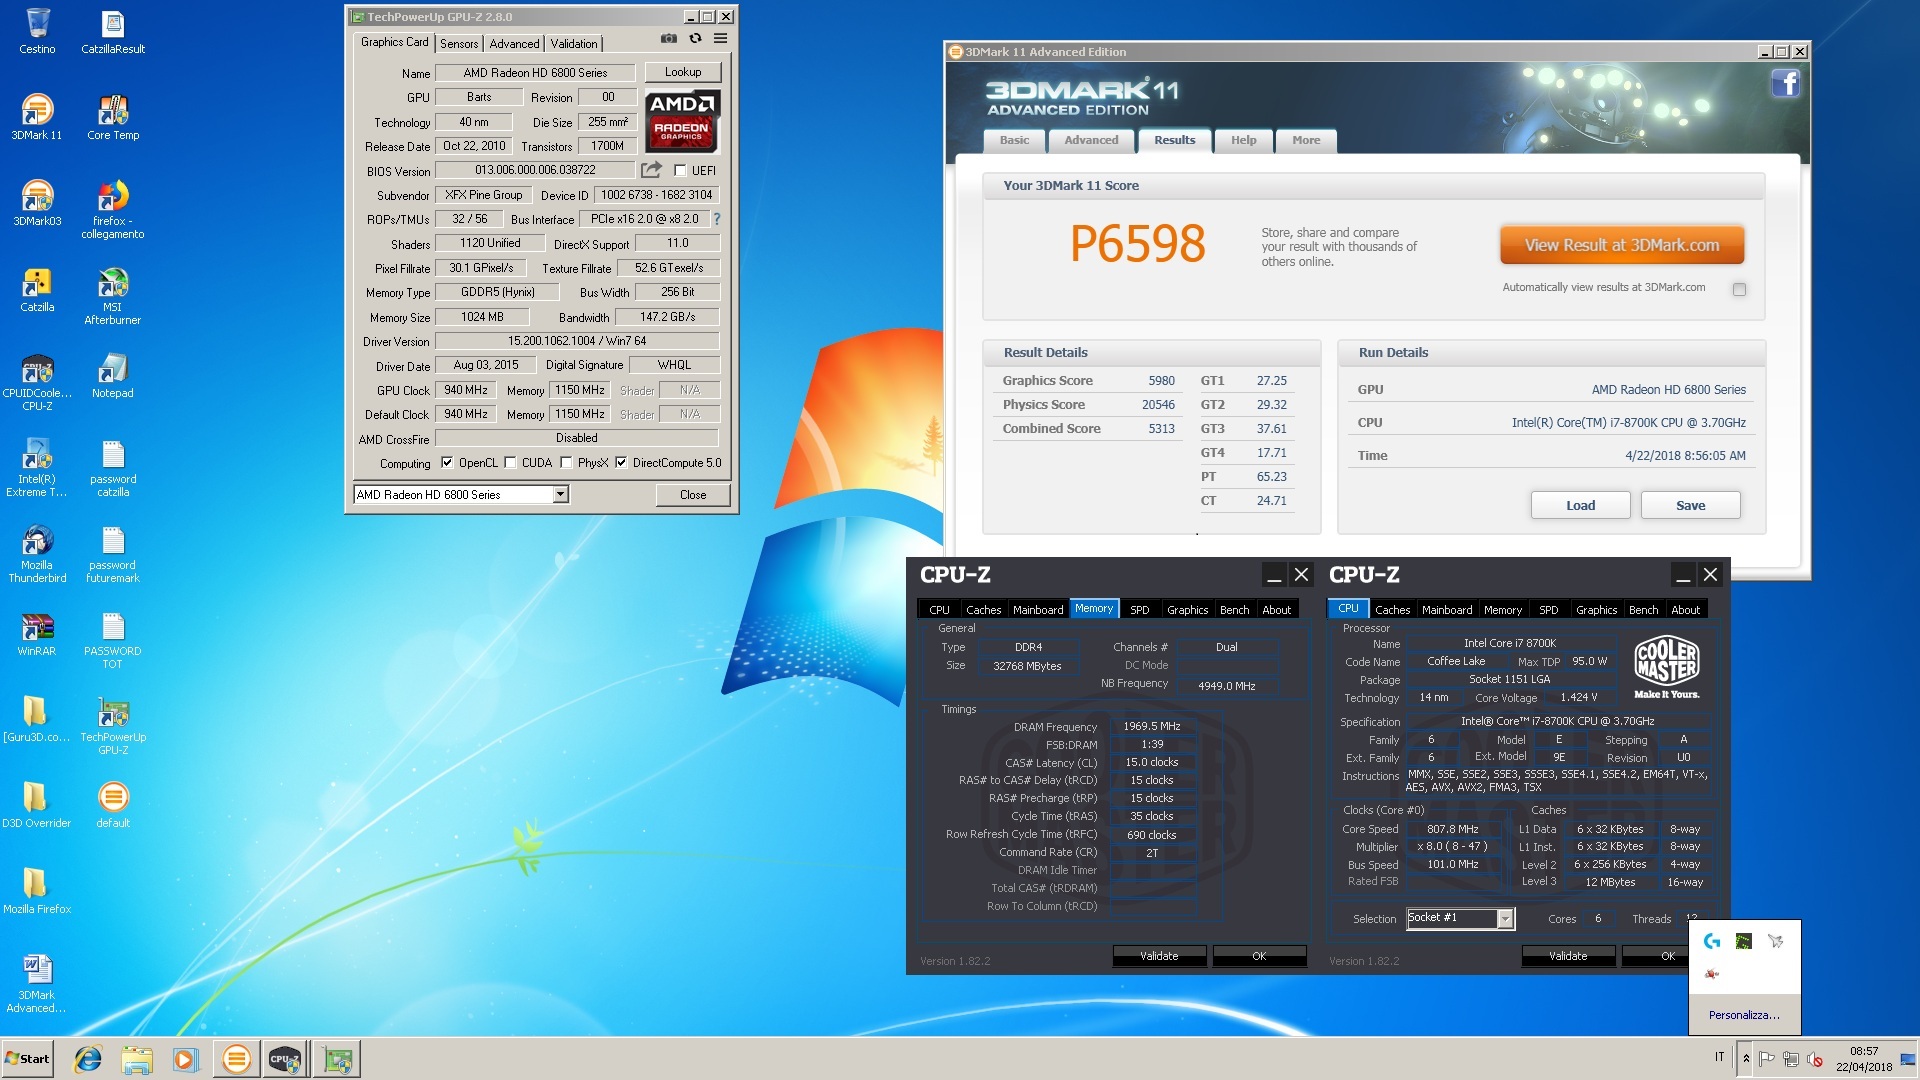Click the Save button in 3DMark 11
Screen dimensions: 1920x1080
(1690, 505)
